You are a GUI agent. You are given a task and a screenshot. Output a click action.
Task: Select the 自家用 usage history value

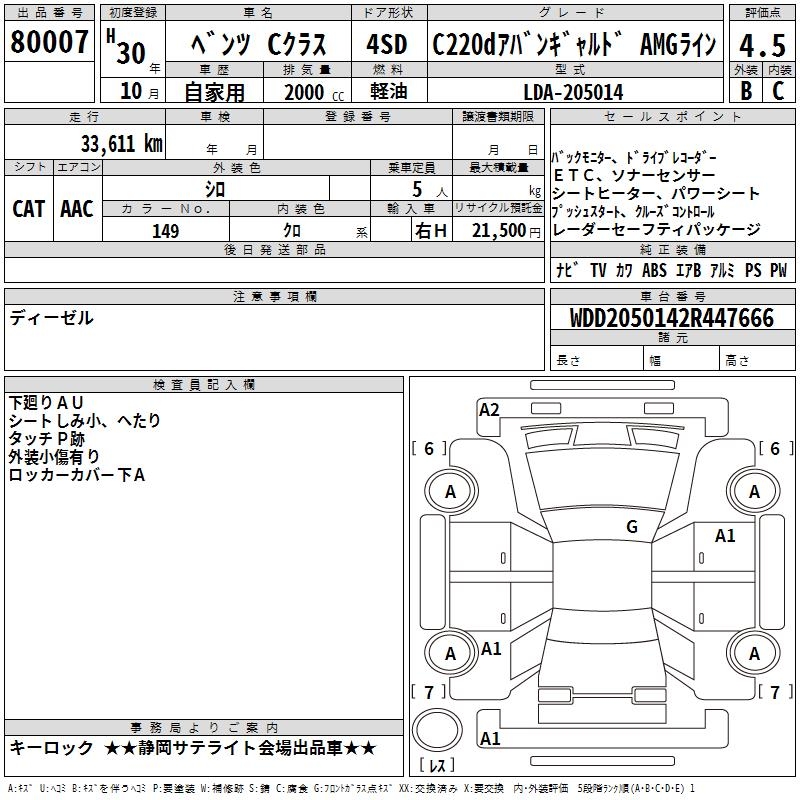[214, 92]
